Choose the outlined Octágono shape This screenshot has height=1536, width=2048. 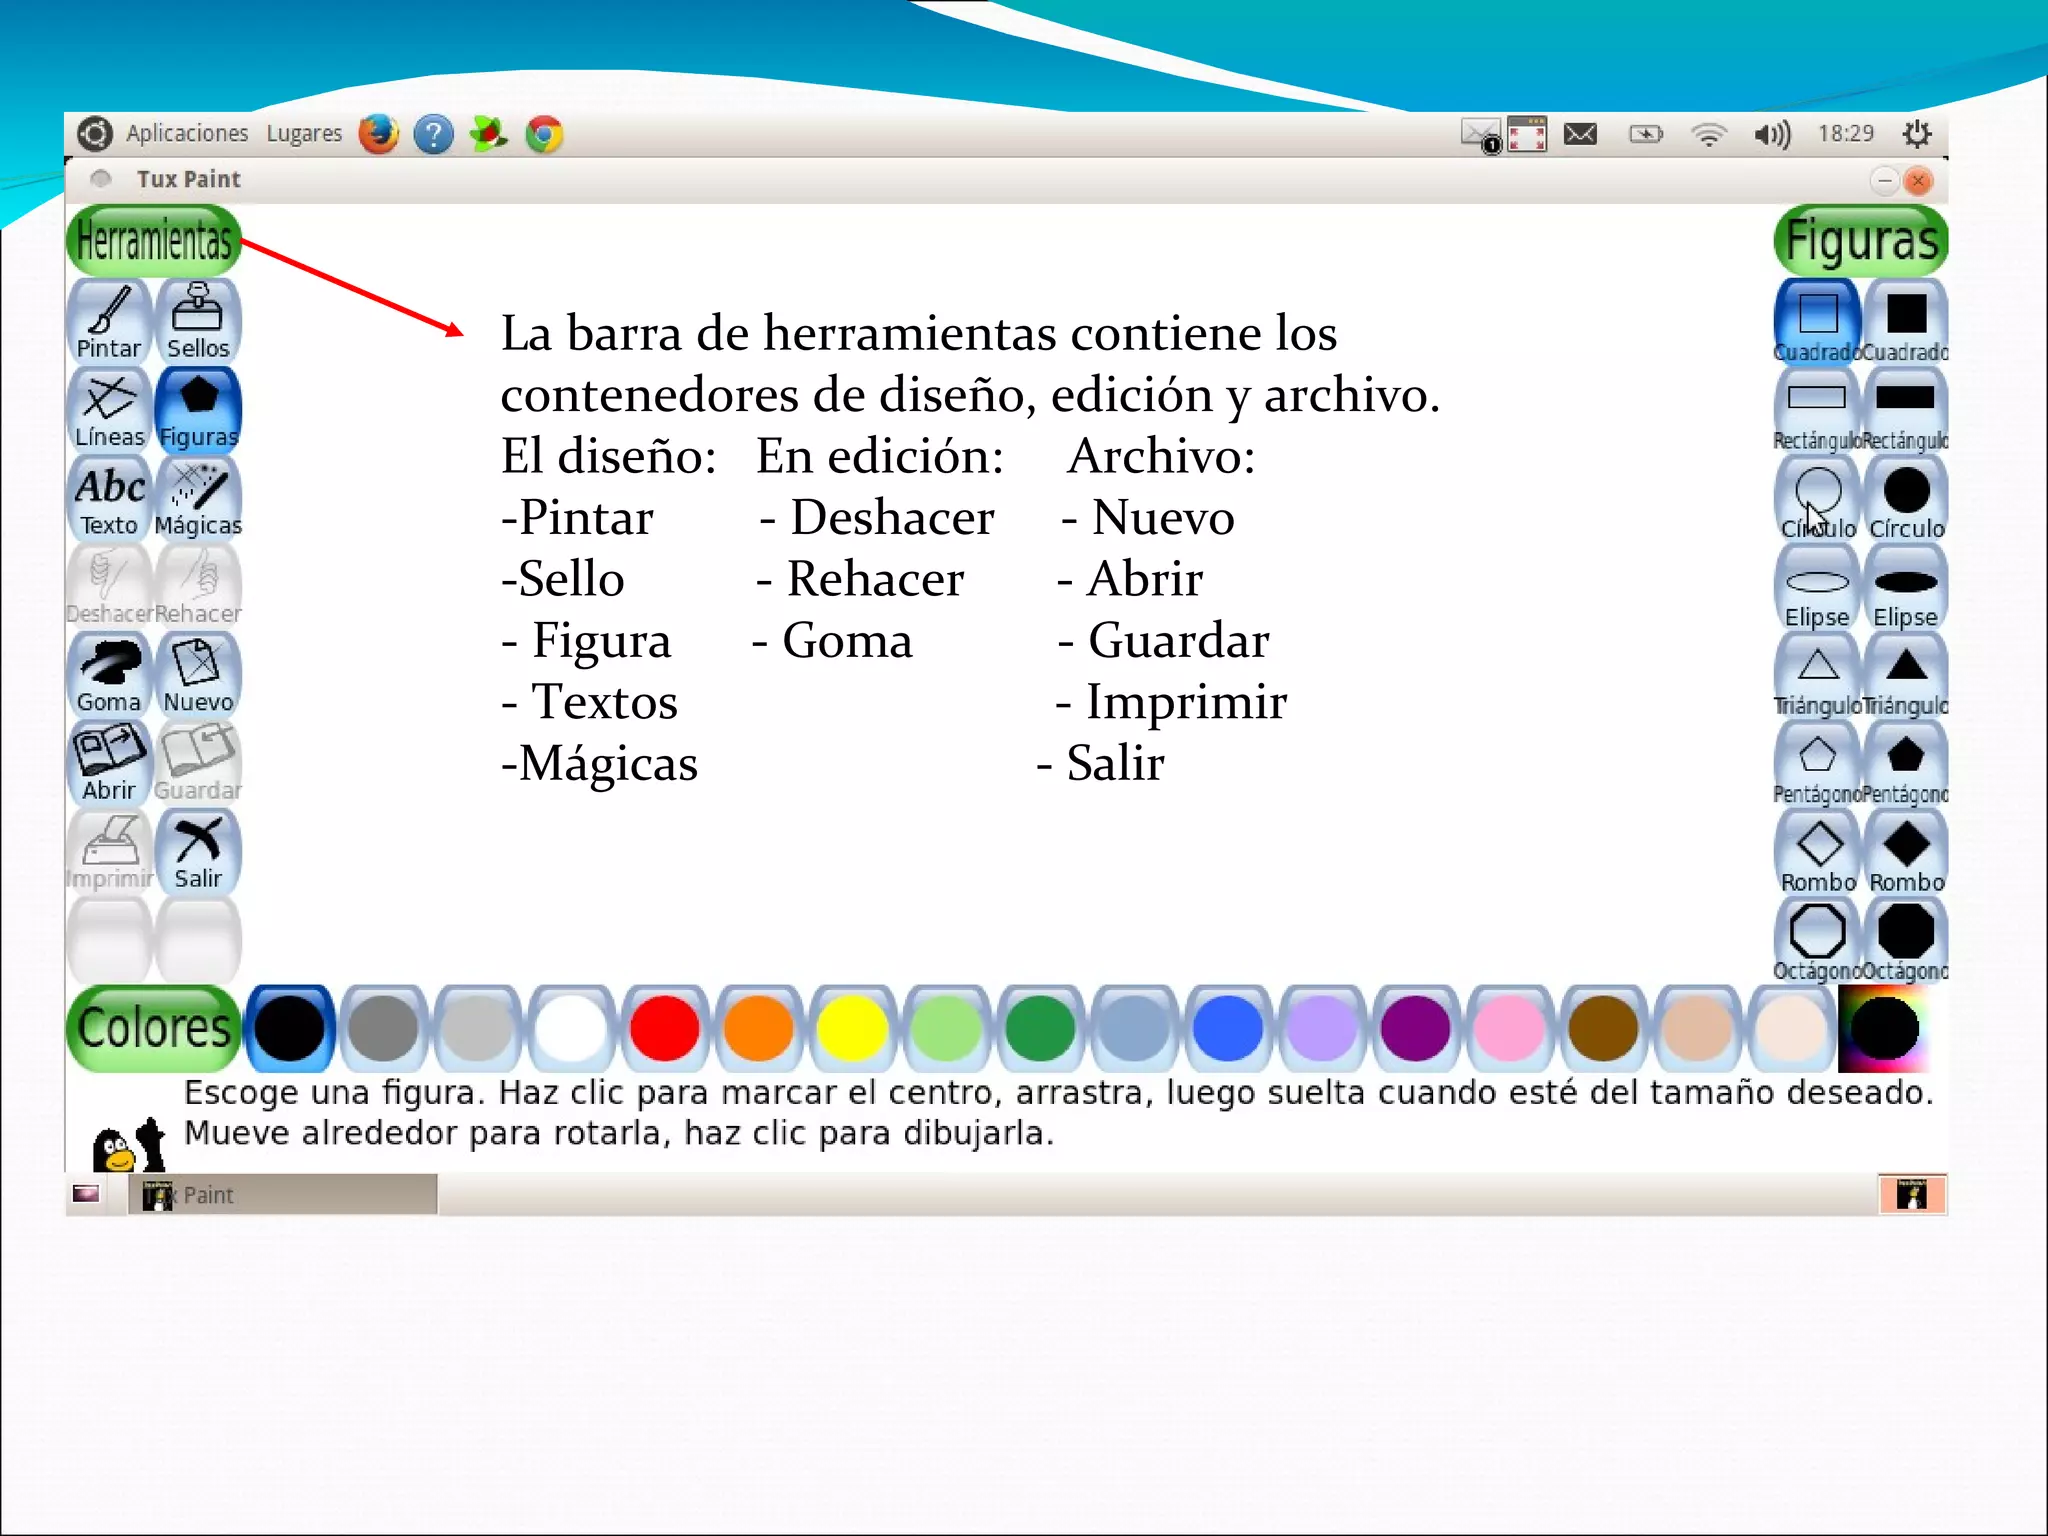1817,940
